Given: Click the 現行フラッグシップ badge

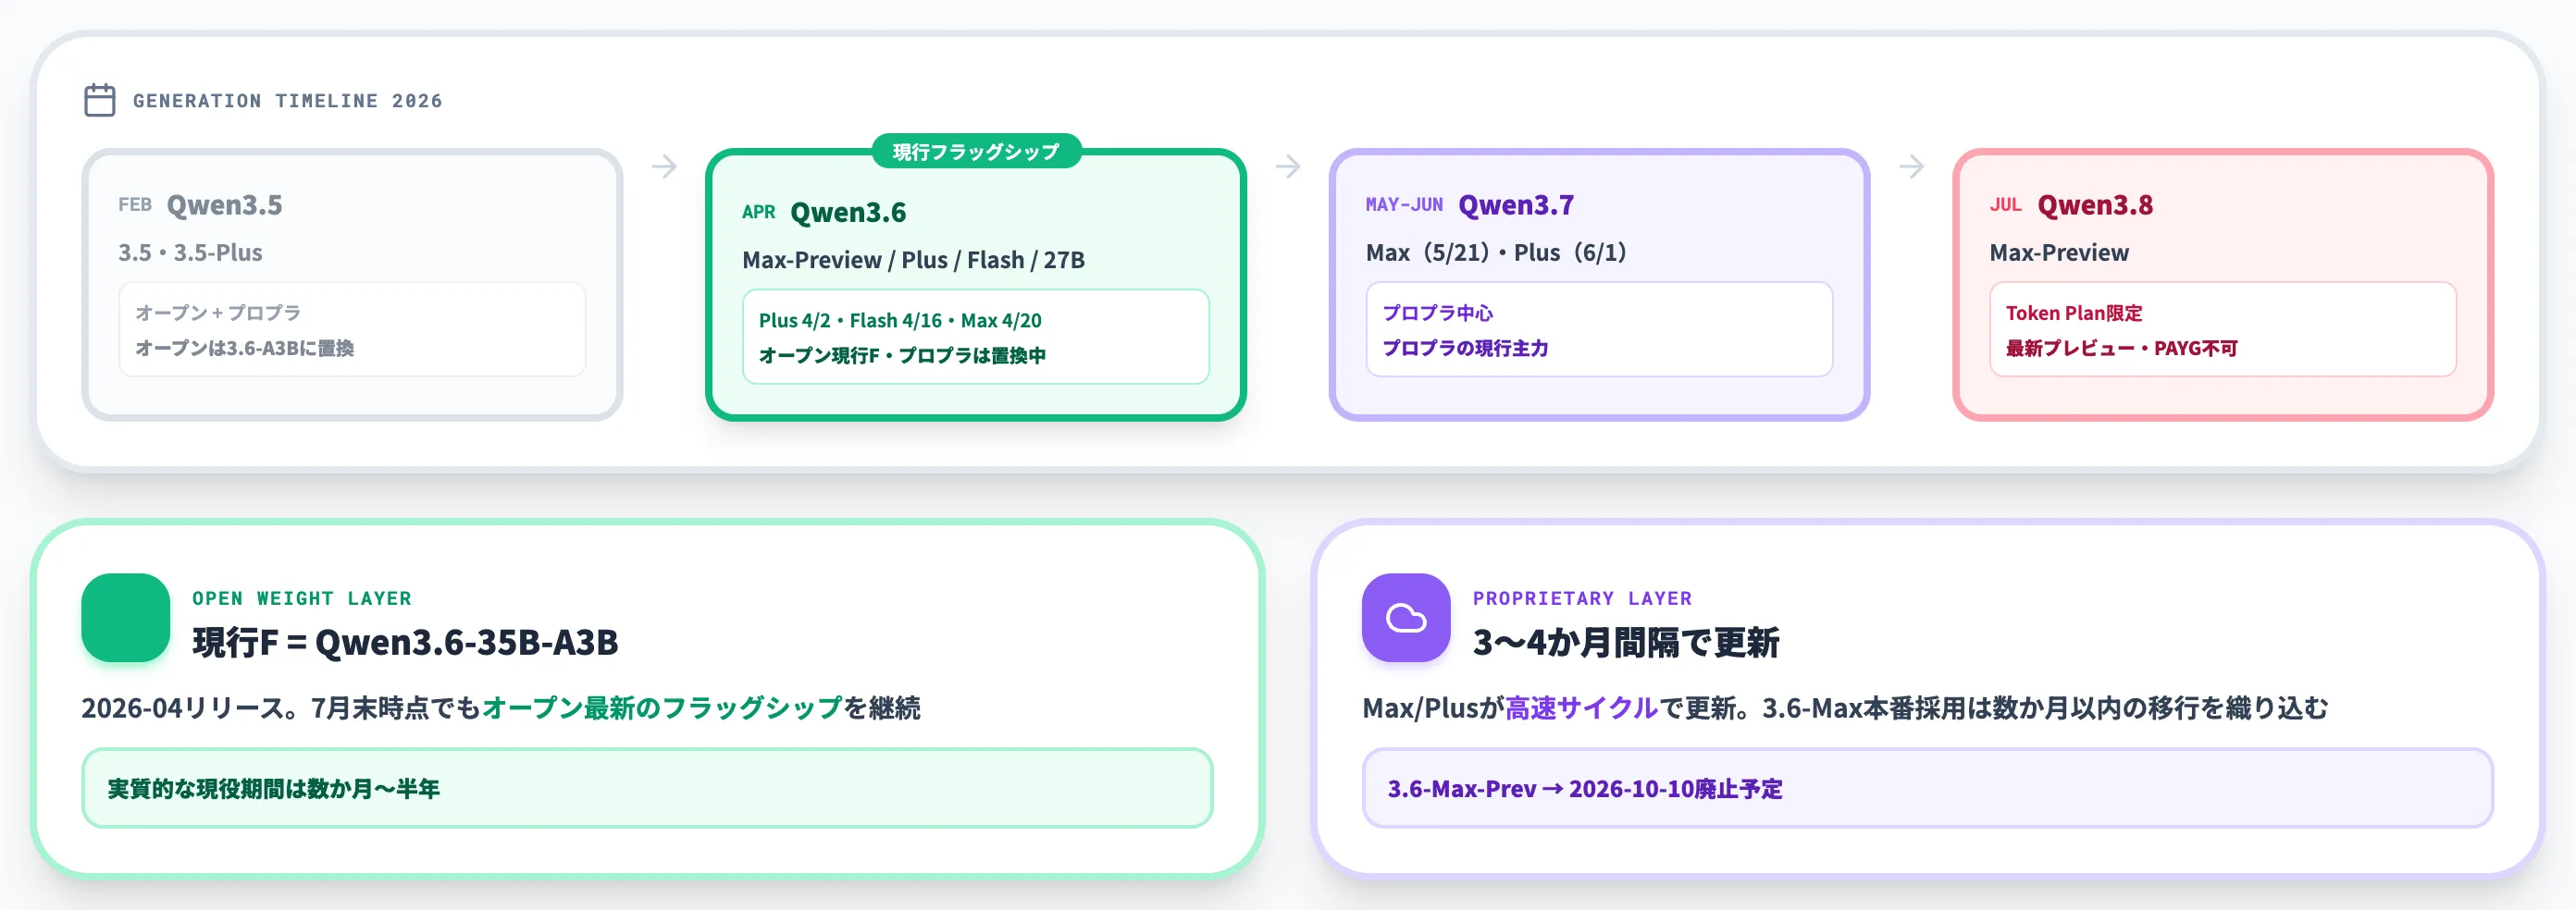Looking at the screenshot, I should pos(976,151).
